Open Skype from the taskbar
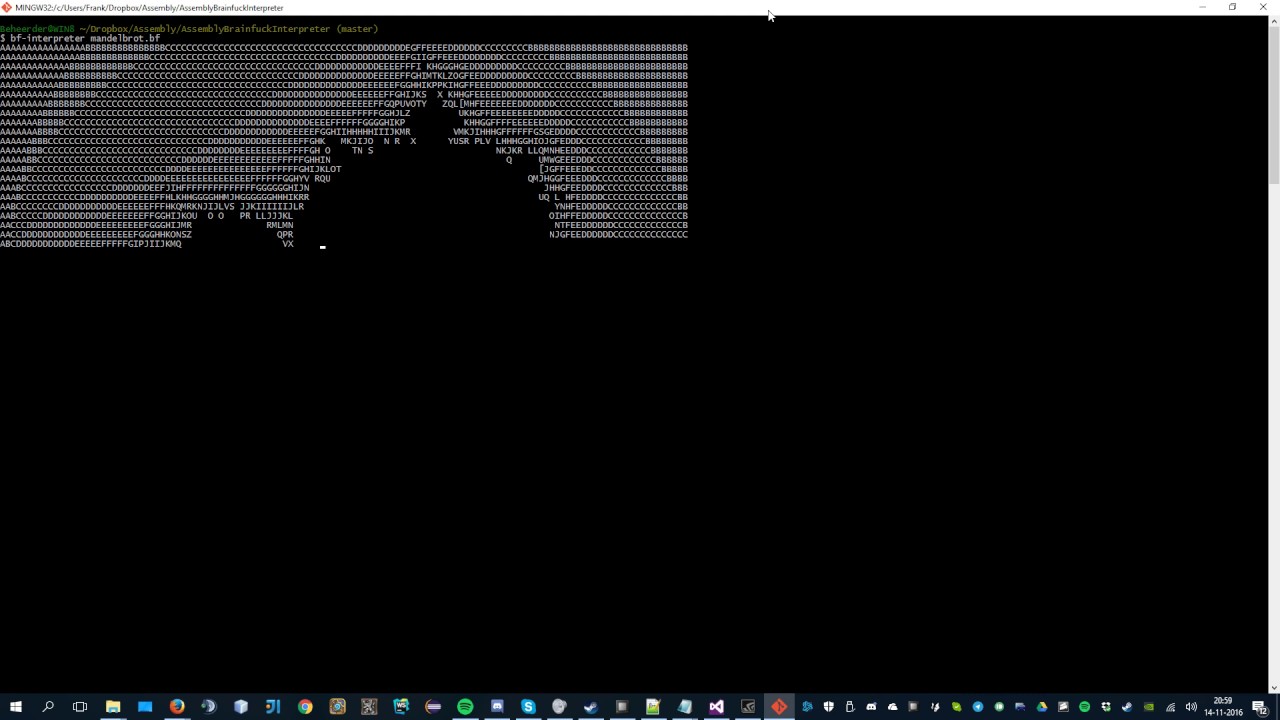 tap(528, 707)
